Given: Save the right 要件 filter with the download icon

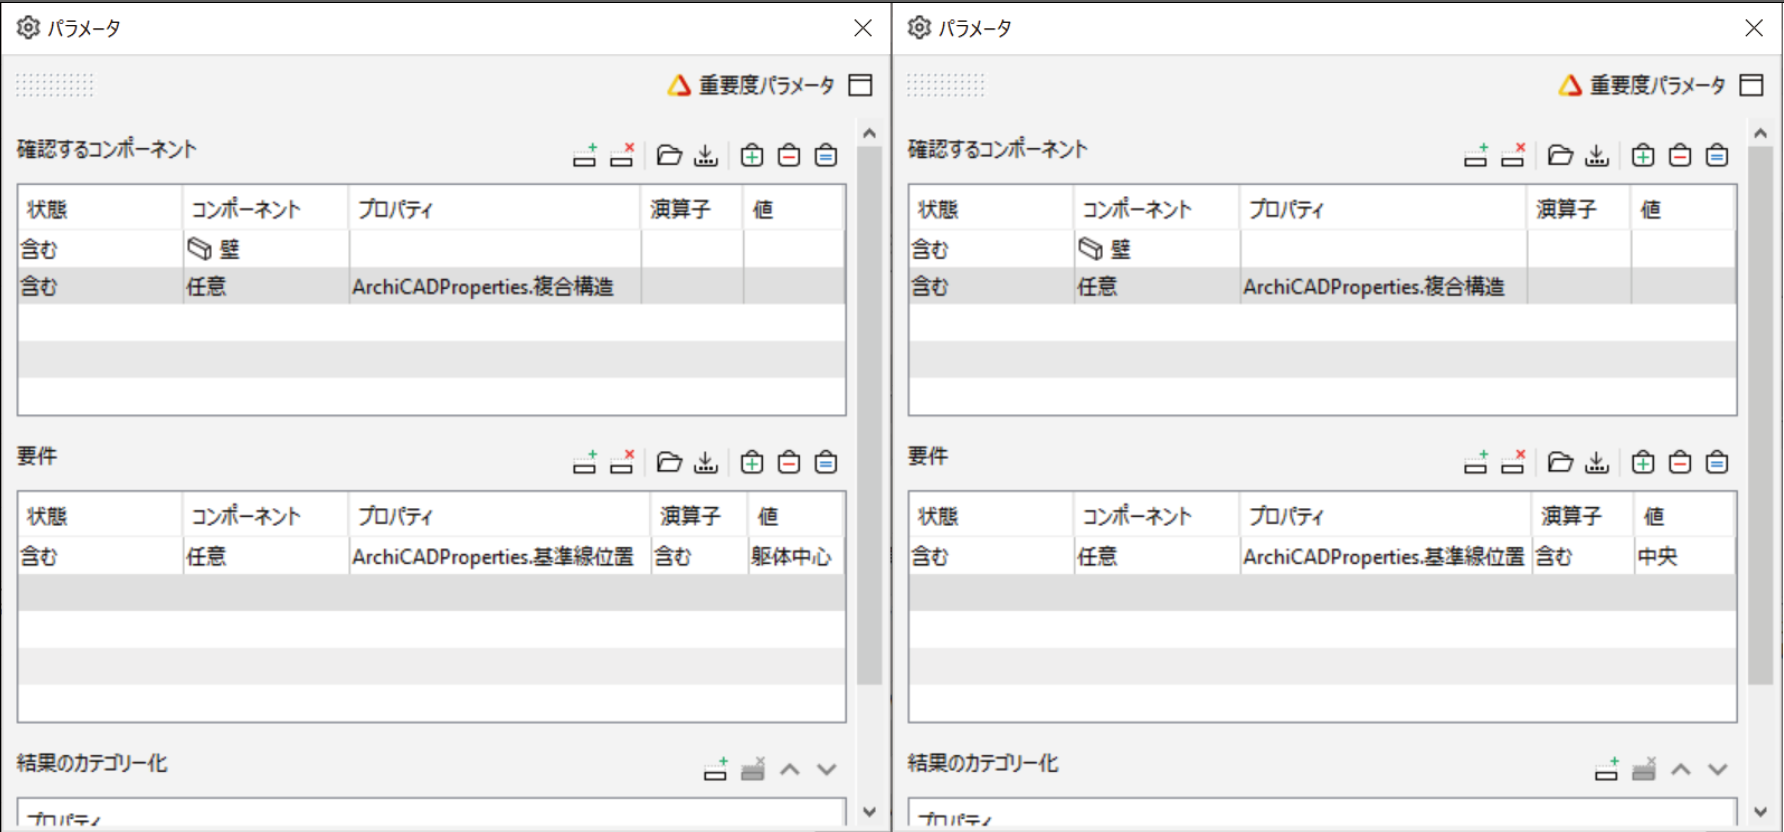Looking at the screenshot, I should (1597, 462).
